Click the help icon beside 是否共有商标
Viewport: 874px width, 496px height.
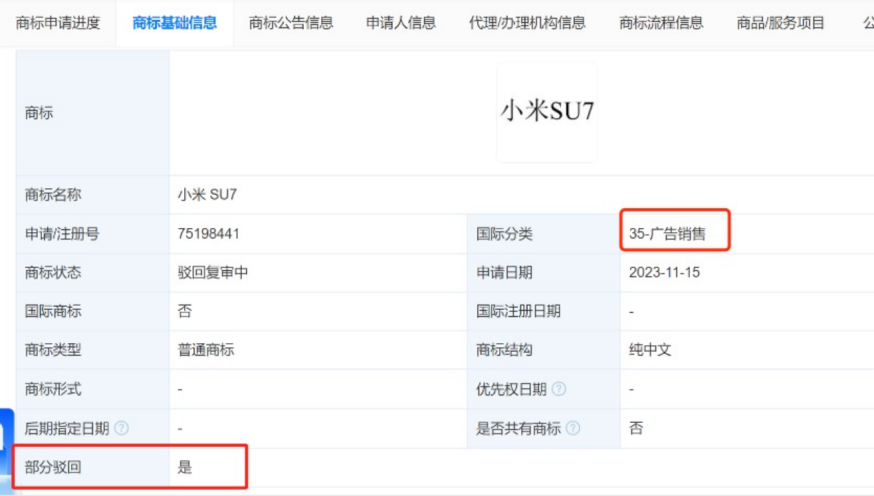click(x=572, y=428)
